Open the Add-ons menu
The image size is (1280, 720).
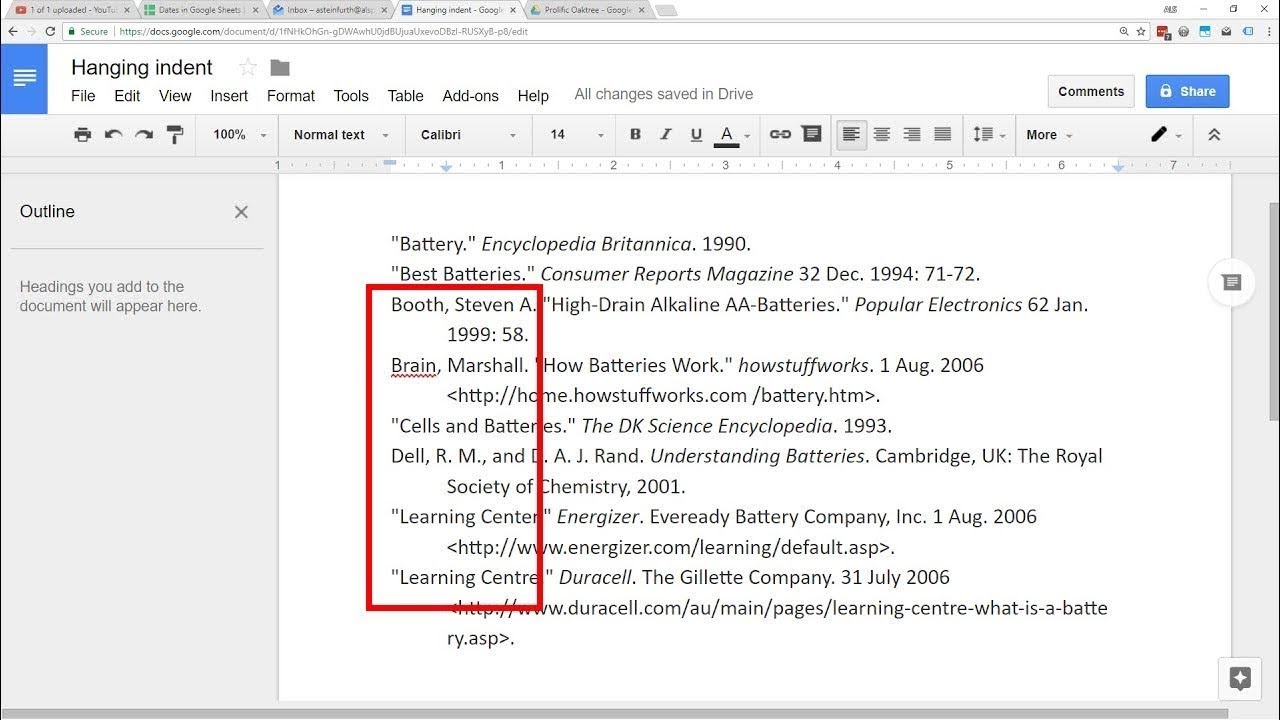pyautogui.click(x=470, y=96)
